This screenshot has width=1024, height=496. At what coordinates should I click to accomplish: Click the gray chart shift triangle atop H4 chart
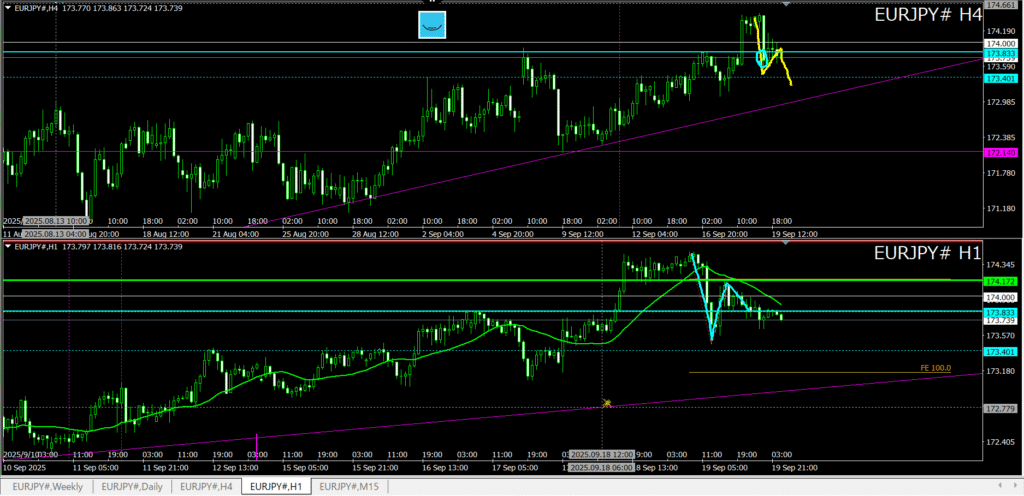click(x=787, y=5)
